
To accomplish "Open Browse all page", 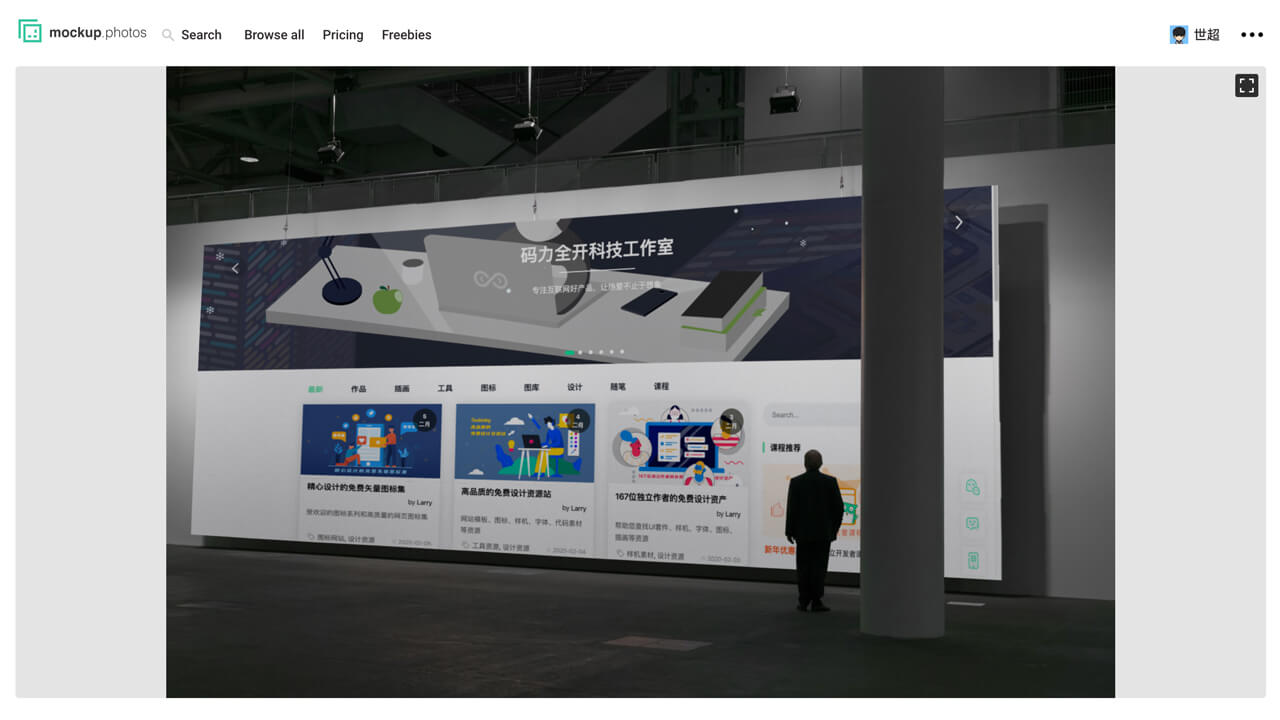I will 274,35.
